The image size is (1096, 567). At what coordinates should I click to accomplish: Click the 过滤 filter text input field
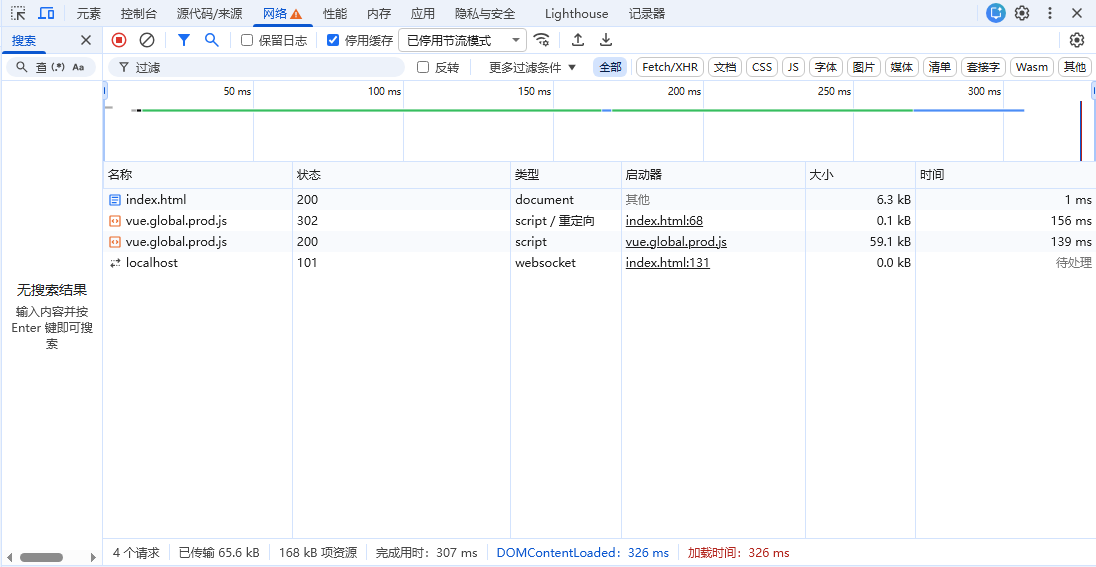coord(260,67)
